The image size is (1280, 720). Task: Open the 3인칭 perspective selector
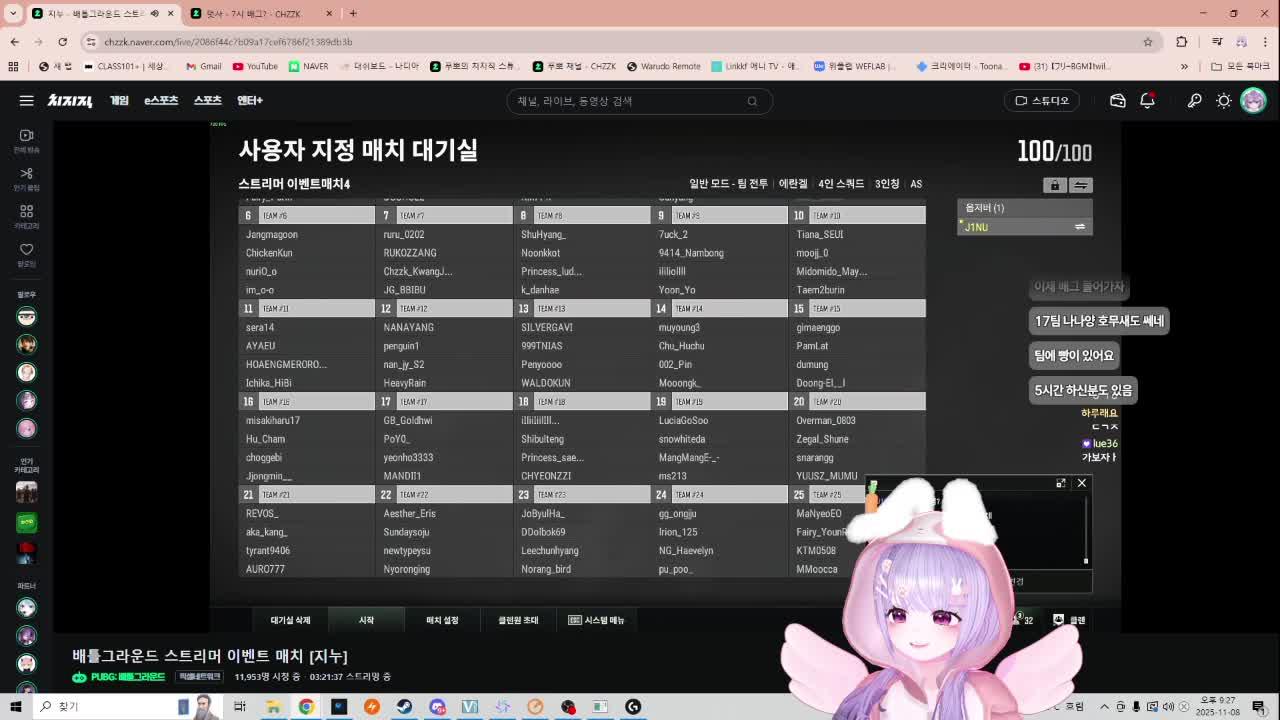coord(885,184)
